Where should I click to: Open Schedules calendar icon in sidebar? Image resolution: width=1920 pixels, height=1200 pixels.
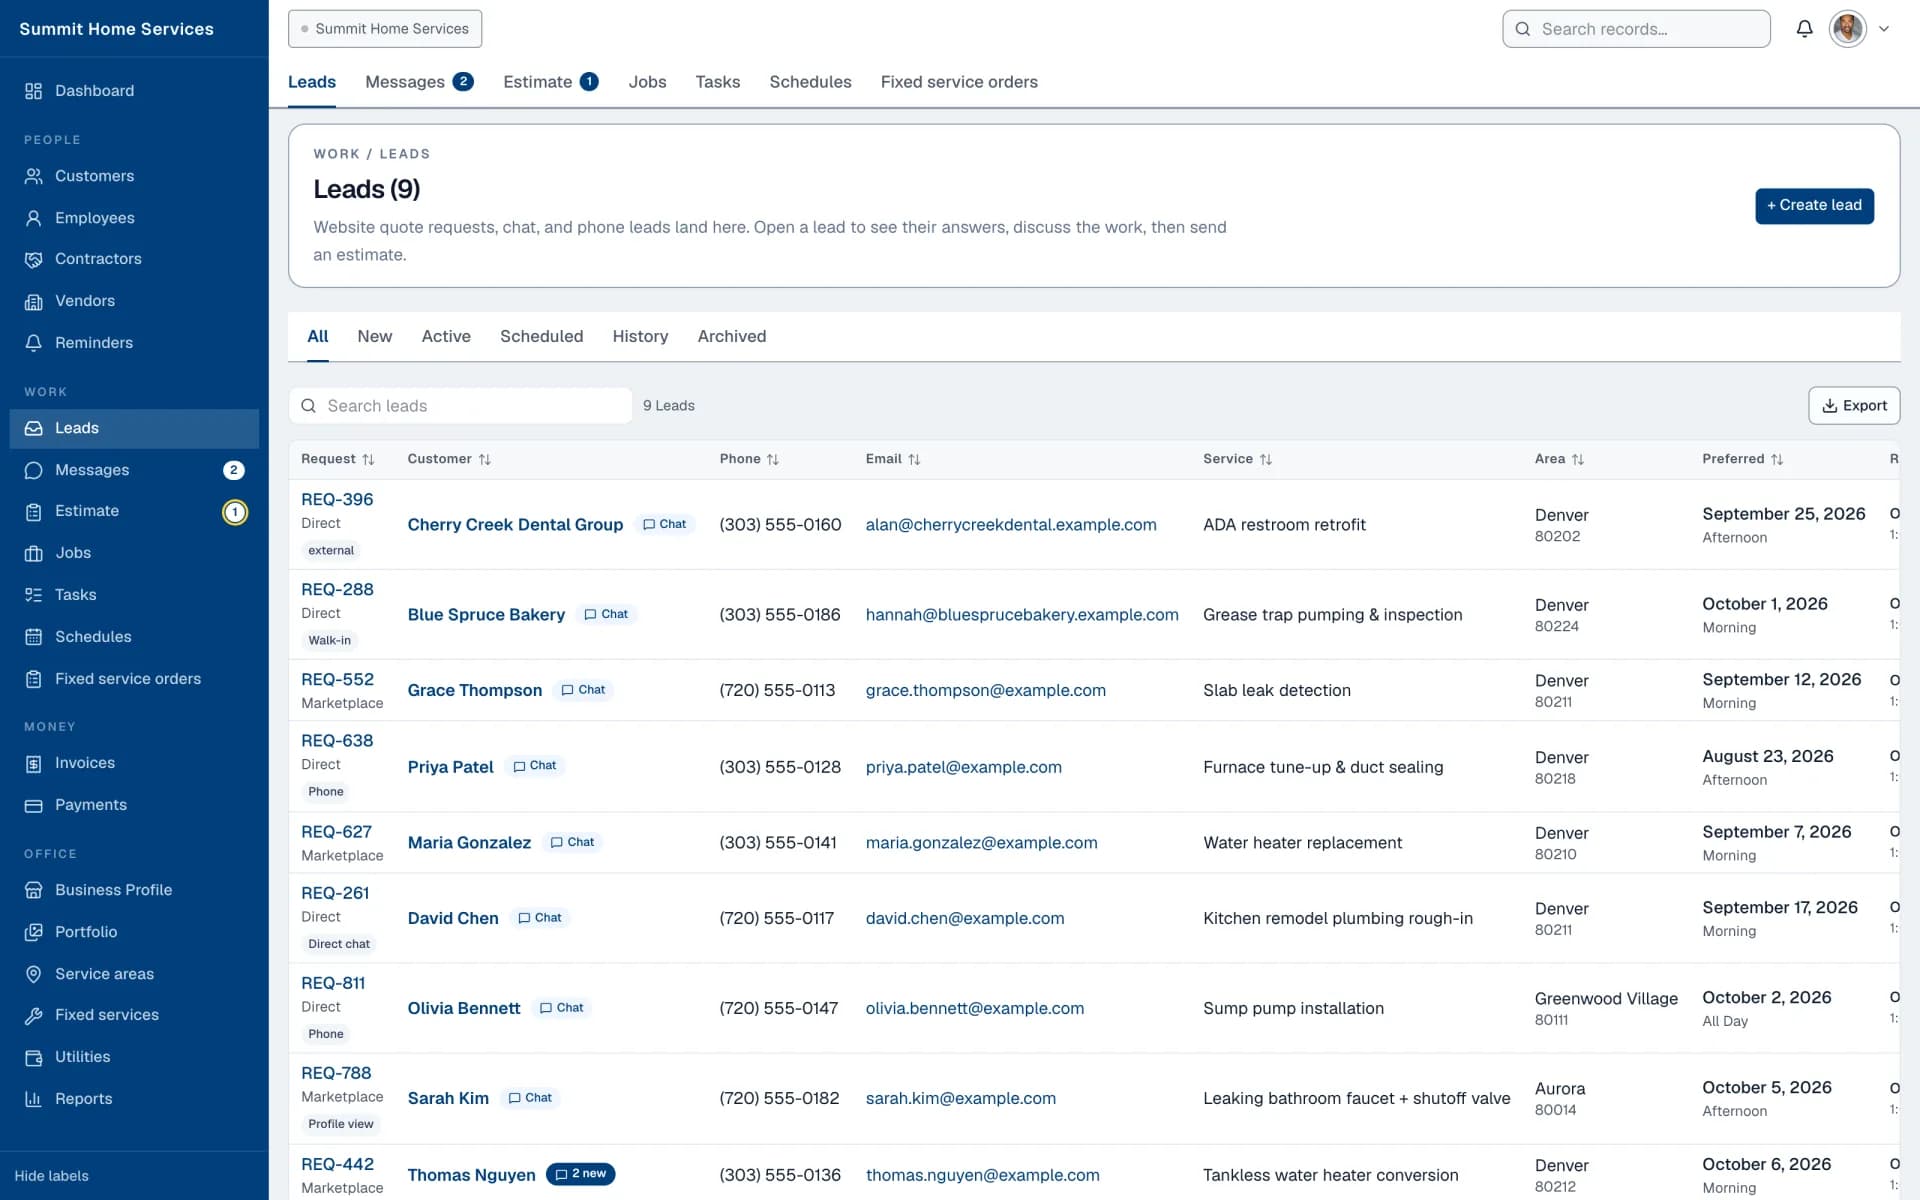click(33, 637)
